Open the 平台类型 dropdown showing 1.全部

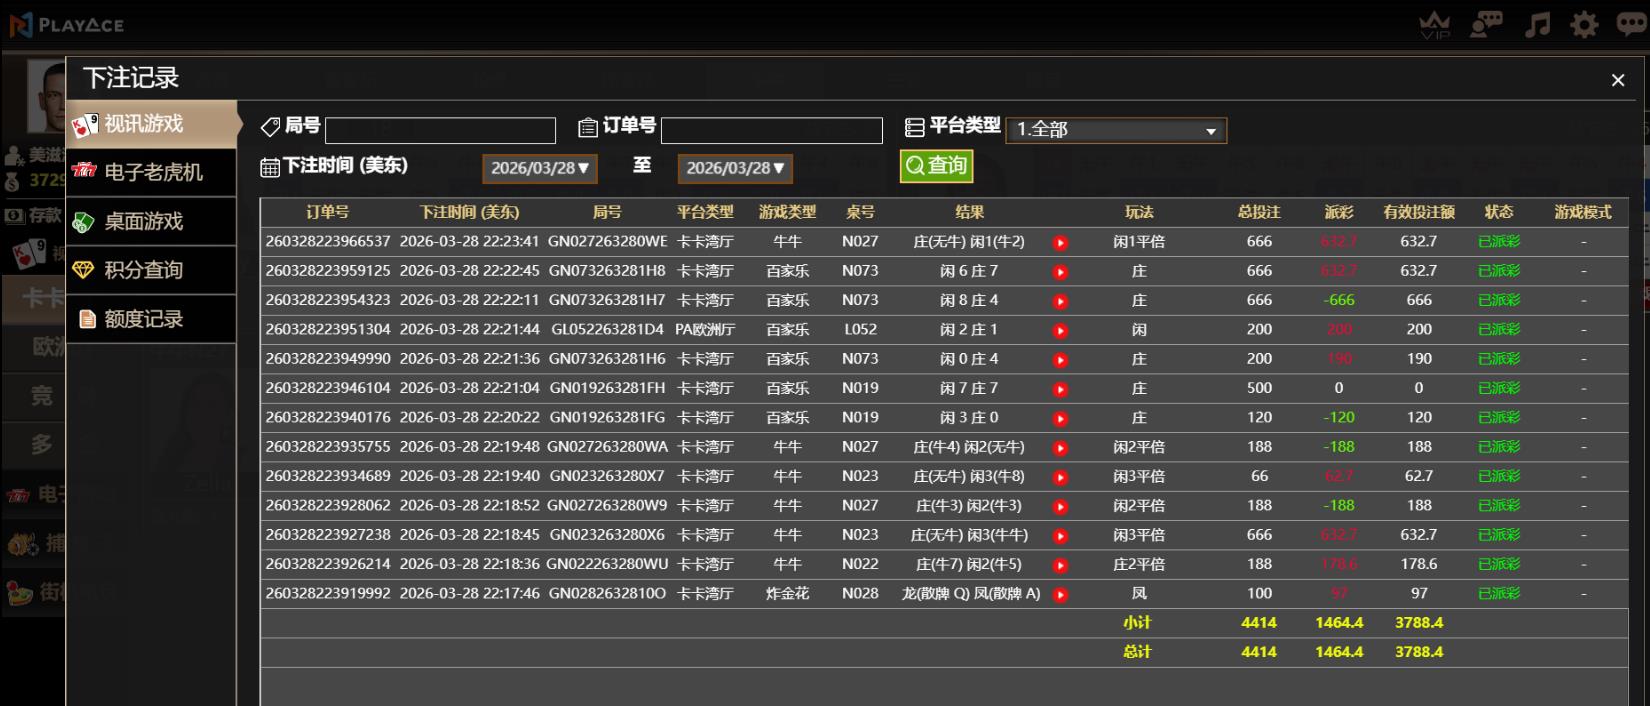[1115, 130]
